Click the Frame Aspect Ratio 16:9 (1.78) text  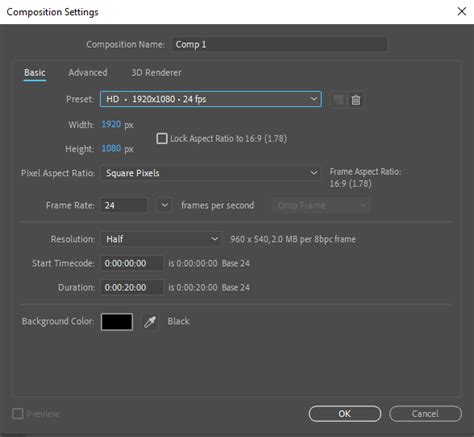pyautogui.click(x=365, y=178)
